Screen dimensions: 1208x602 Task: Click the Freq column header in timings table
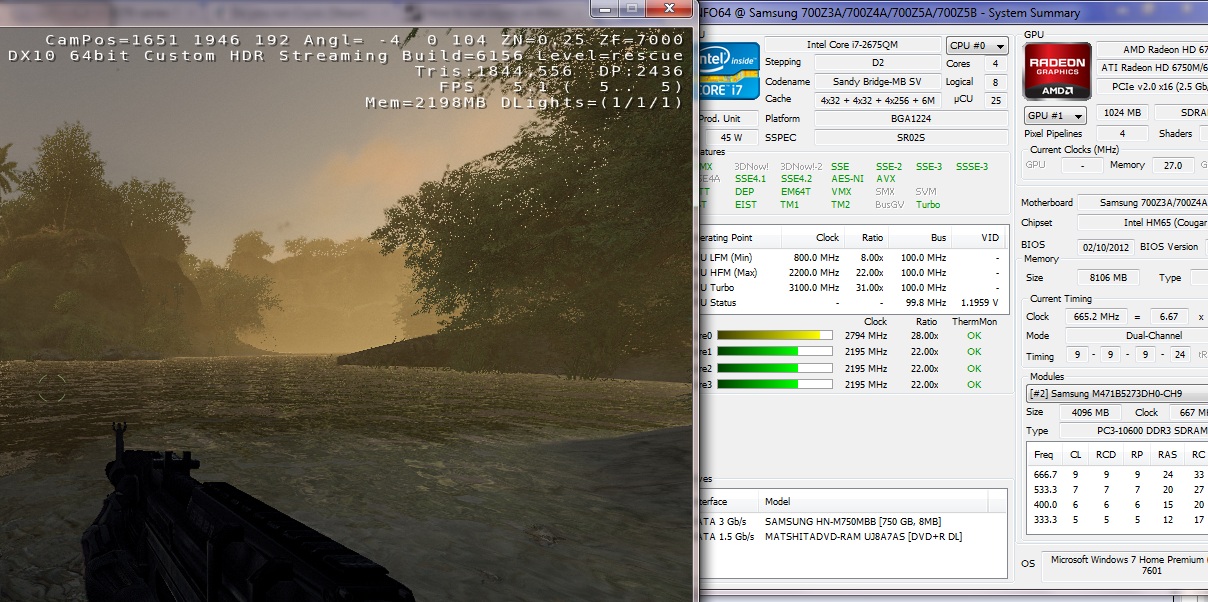coord(1044,454)
